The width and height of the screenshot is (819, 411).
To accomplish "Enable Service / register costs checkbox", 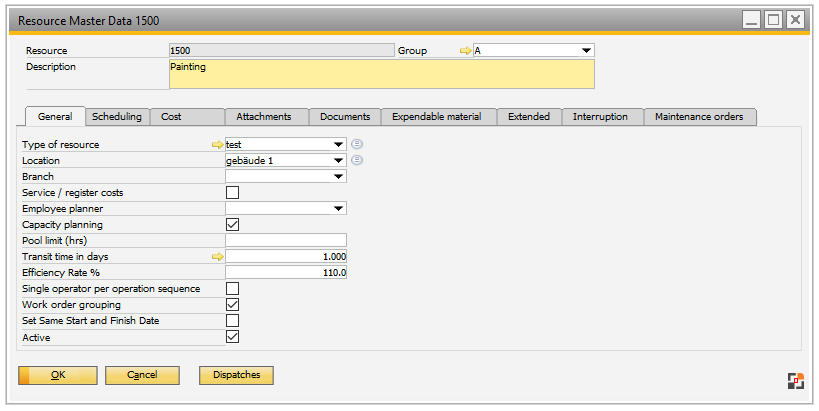I will coord(233,192).
